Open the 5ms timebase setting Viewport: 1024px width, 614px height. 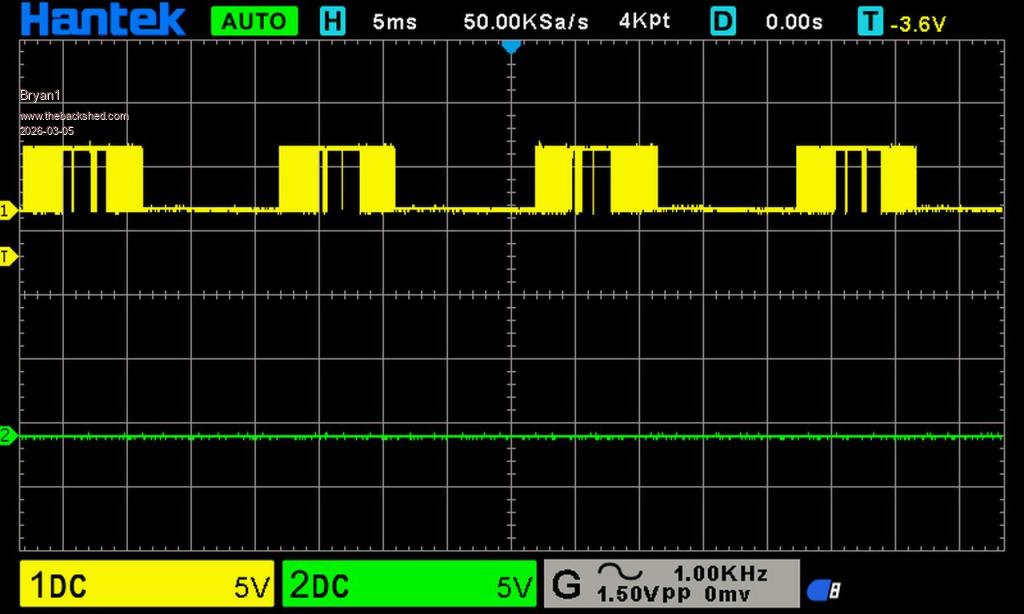(x=394, y=21)
